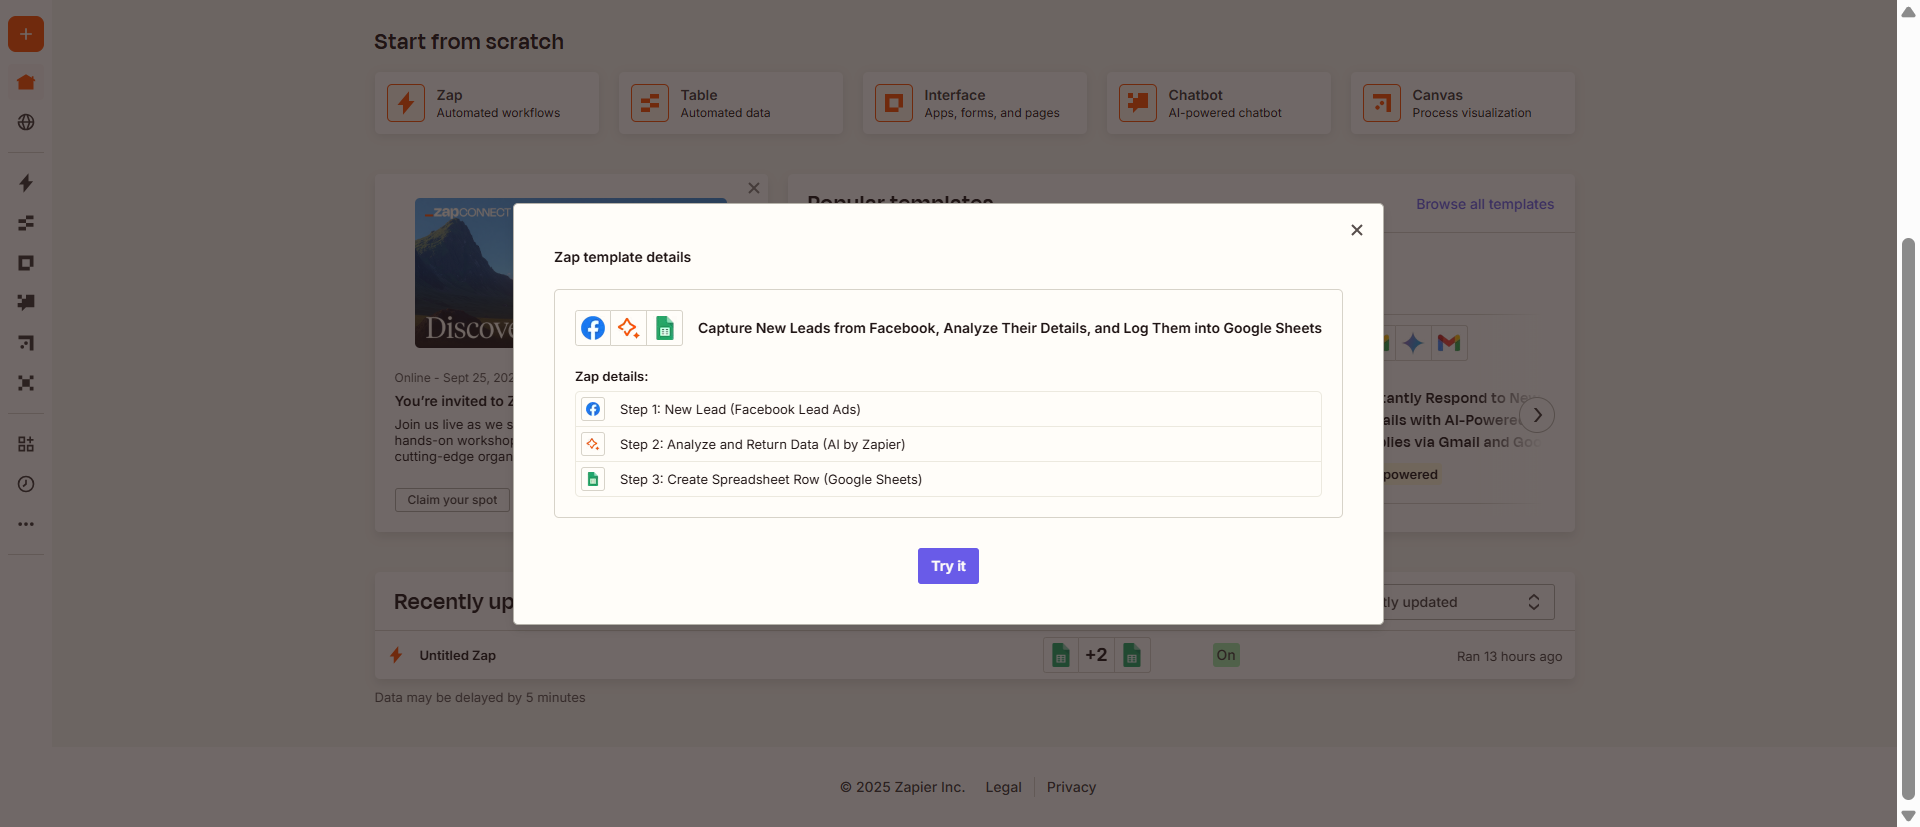Viewport: 1920px width, 827px height.
Task: Select Step 2: Analyze and Return Data row
Action: pyautogui.click(x=948, y=444)
